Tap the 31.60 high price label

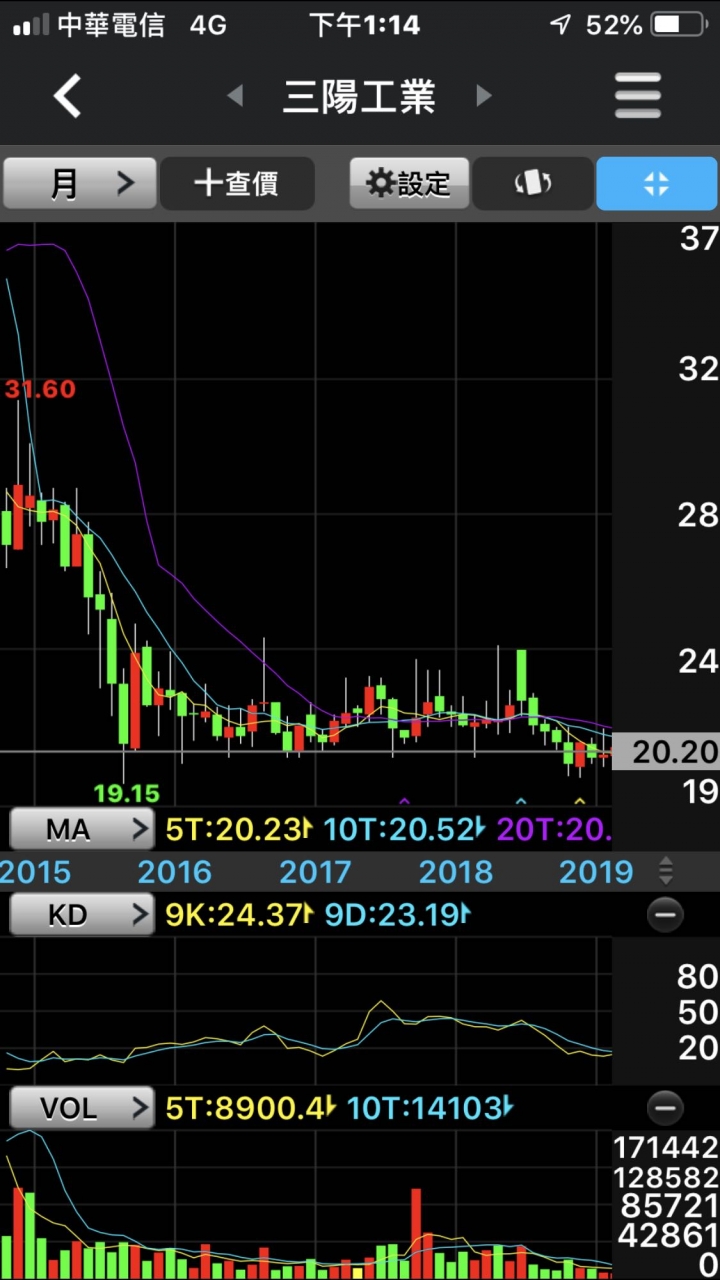[x=40, y=389]
